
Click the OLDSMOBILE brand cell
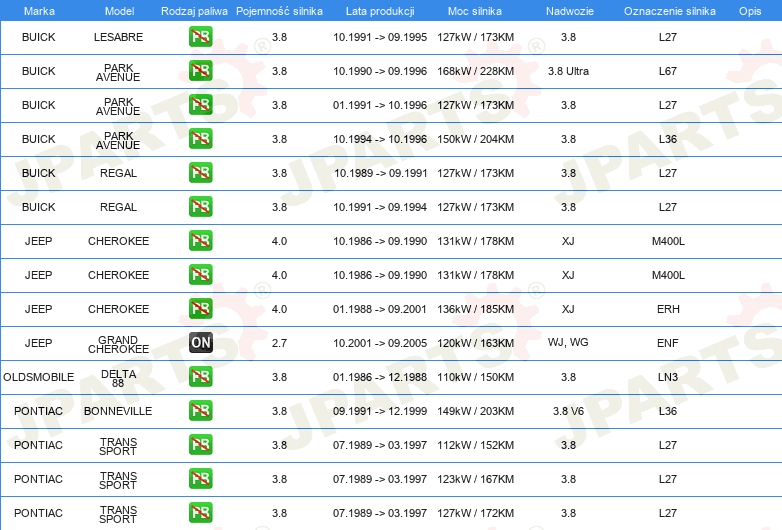point(38,377)
